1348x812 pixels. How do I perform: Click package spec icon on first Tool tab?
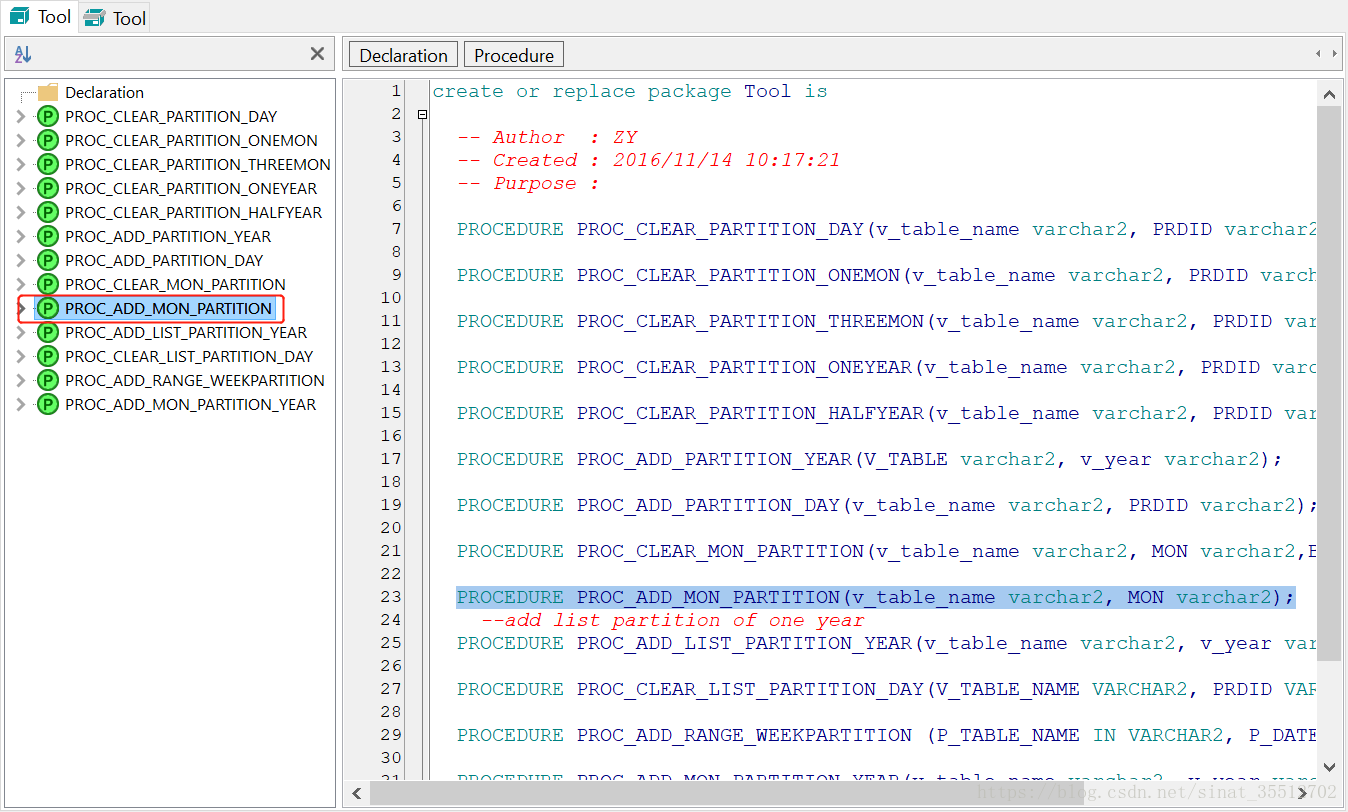pos(19,16)
